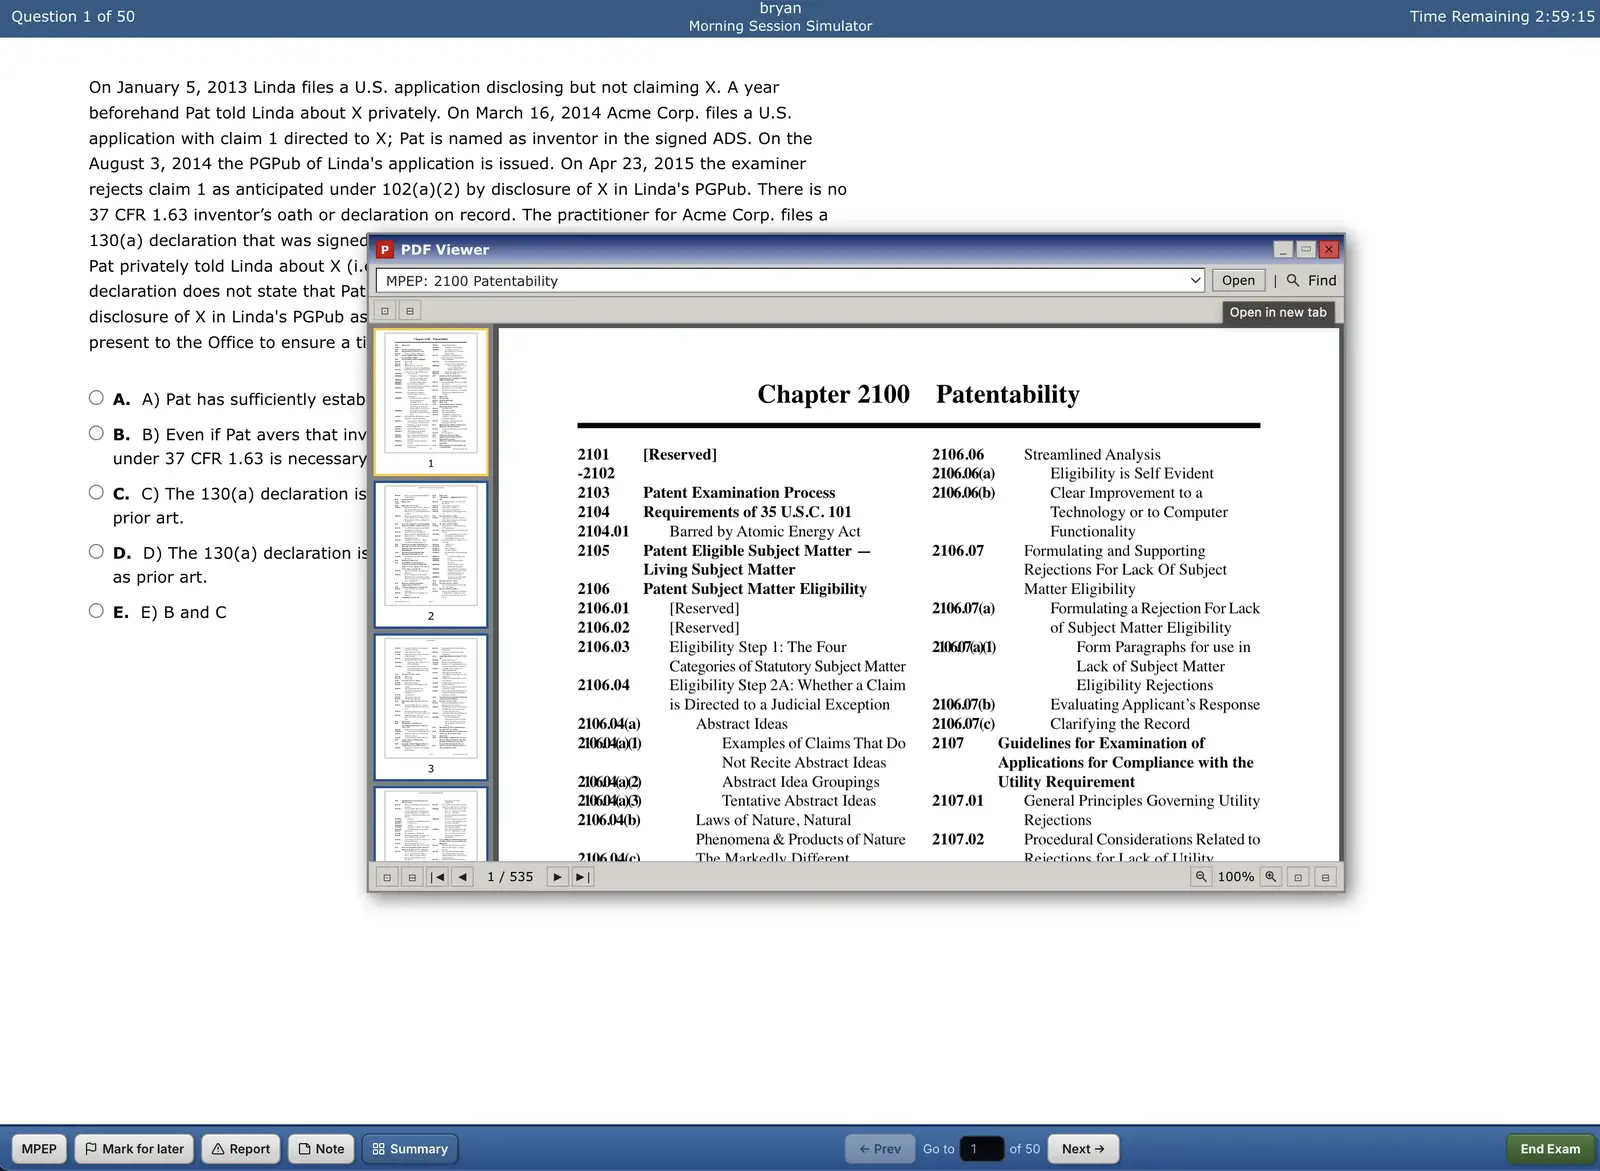Click the Time Remaining 2:59:15 readout
Viewport: 1600px width, 1171px height.
click(x=1502, y=16)
